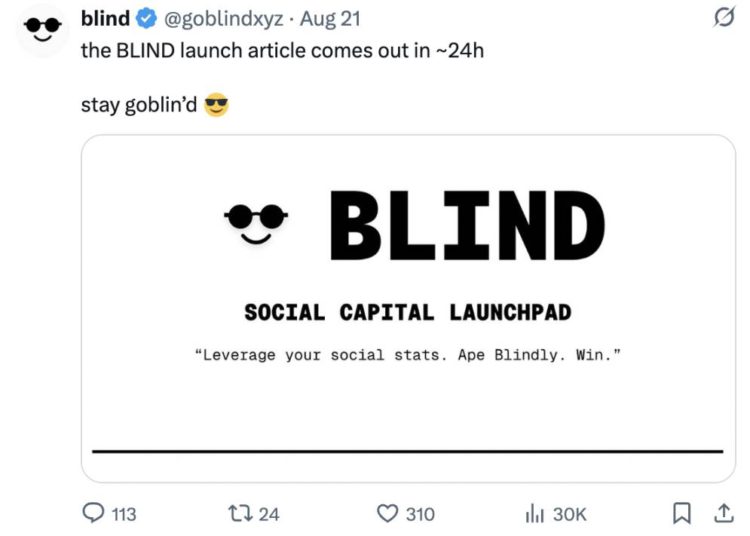The height and width of the screenshot is (536, 750).
Task: Like the tweet with the heart icon
Action: 388,514
